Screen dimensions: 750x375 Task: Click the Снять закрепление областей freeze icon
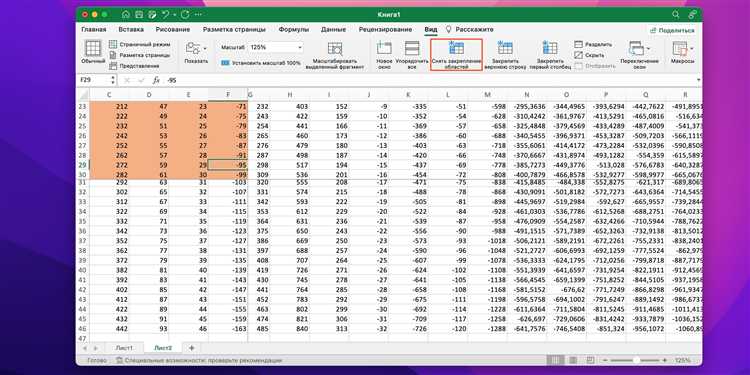click(x=456, y=47)
